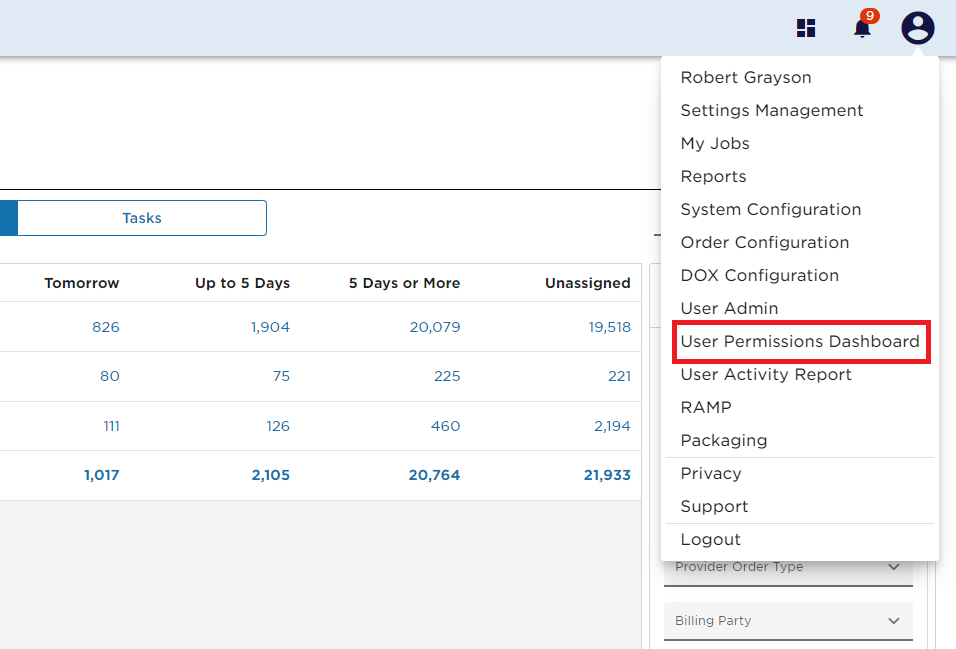
Task: Click the Unassigned column header
Action: pyautogui.click(x=588, y=283)
